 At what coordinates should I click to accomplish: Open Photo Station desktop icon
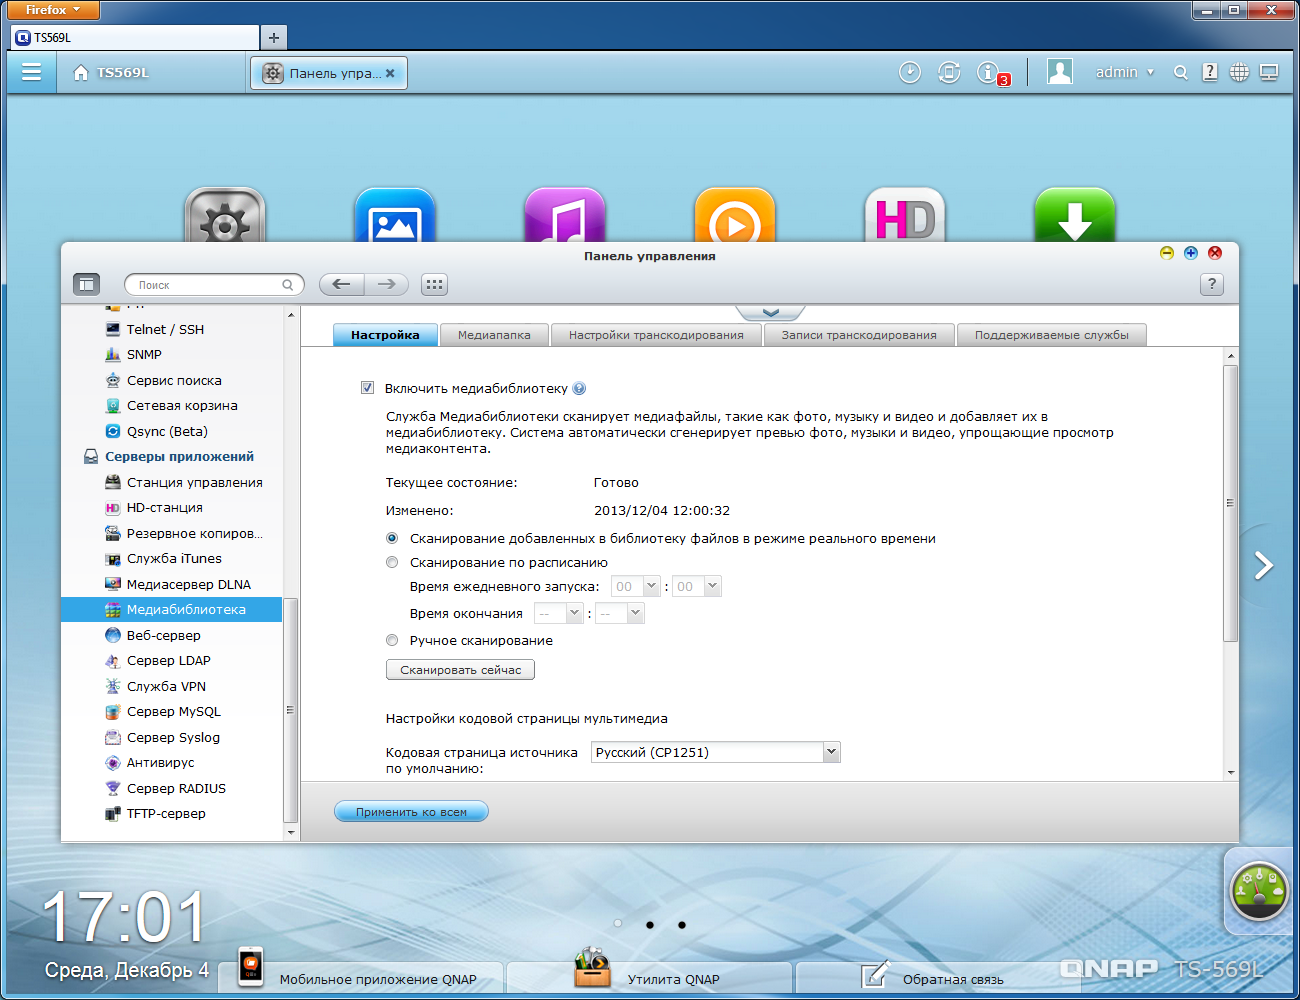pos(395,215)
